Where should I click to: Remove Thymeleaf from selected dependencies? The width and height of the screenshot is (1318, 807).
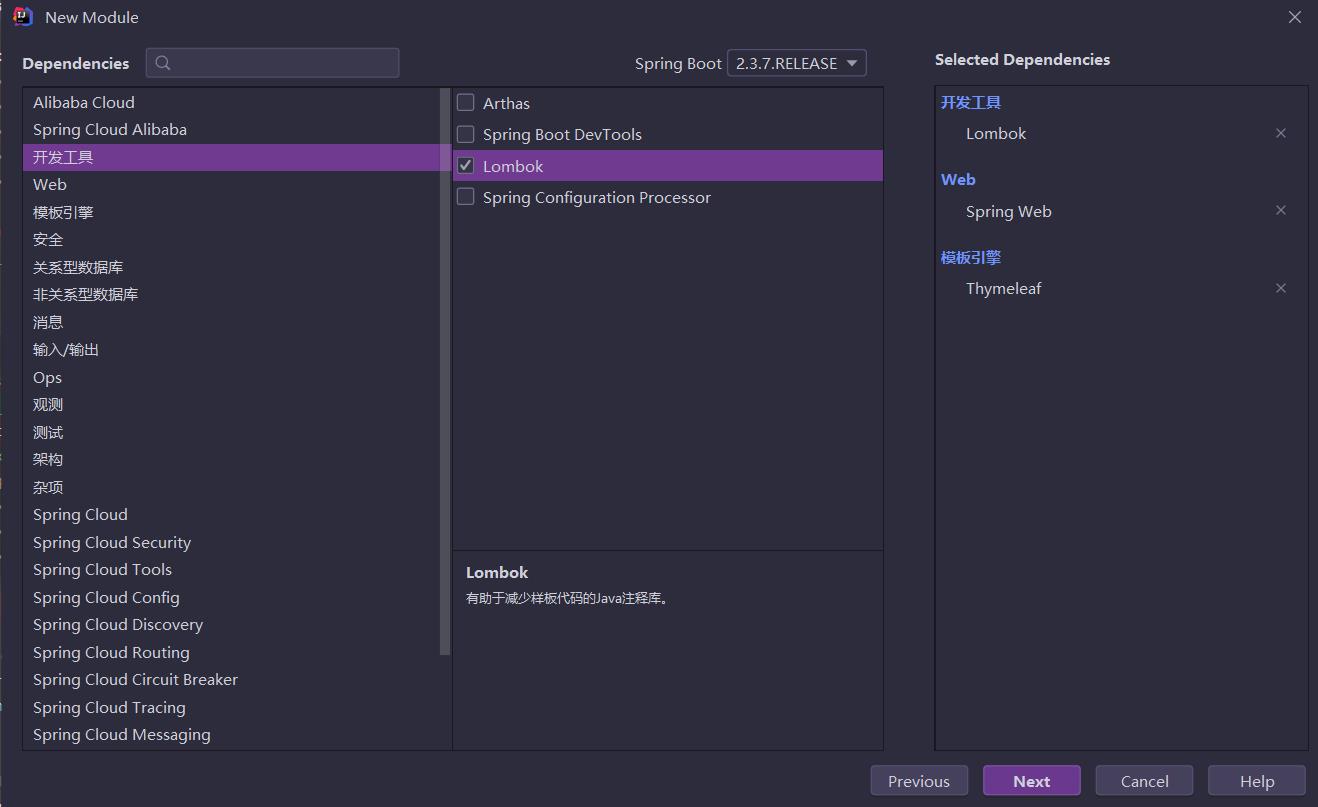[x=1280, y=288]
